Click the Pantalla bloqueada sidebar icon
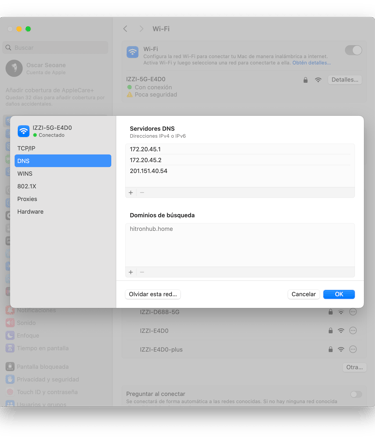375x440 pixels. [10, 367]
